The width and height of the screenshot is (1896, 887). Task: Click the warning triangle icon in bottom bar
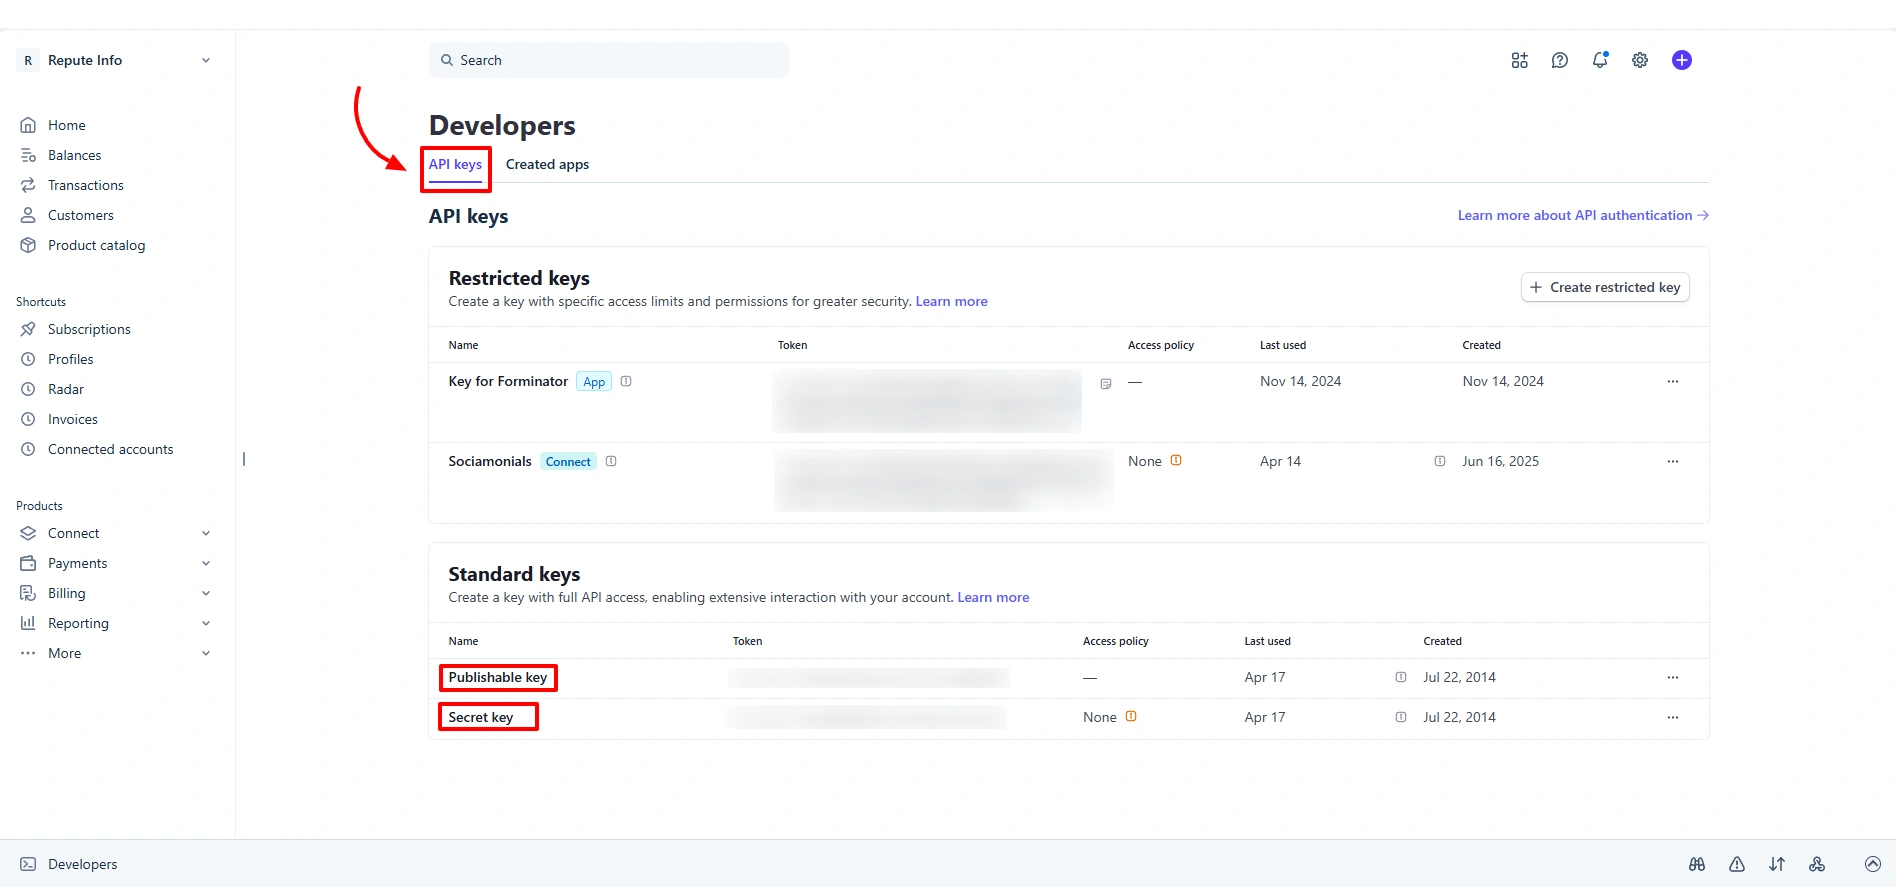point(1737,864)
